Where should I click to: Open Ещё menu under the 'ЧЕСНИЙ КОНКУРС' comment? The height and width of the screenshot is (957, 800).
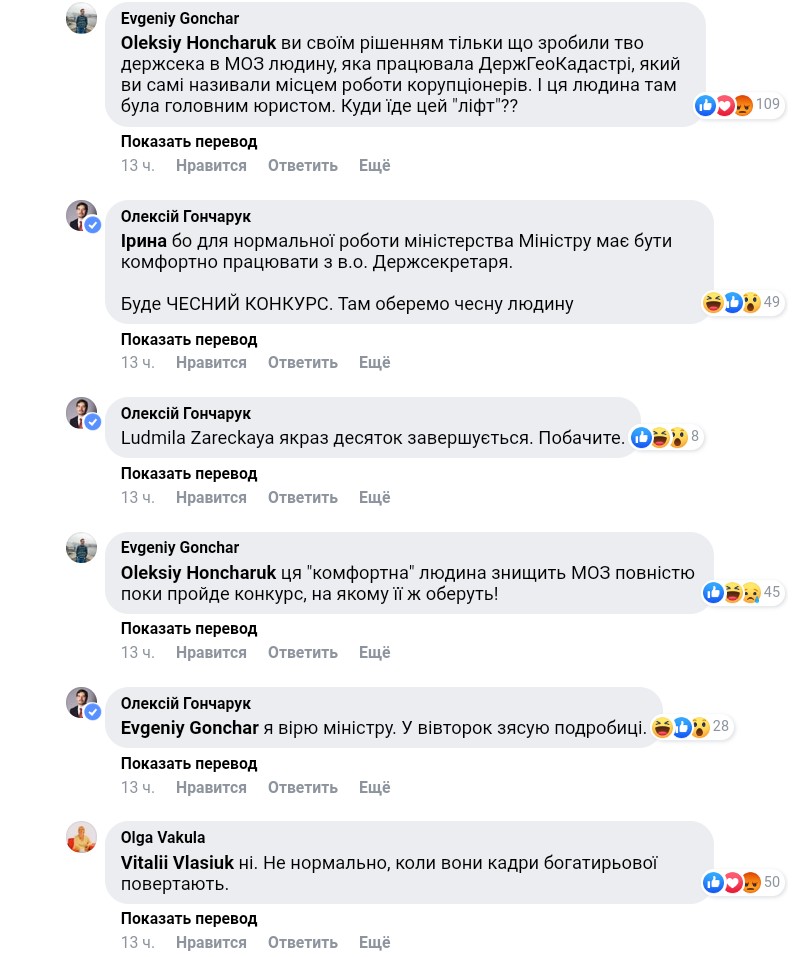pyautogui.click(x=375, y=362)
